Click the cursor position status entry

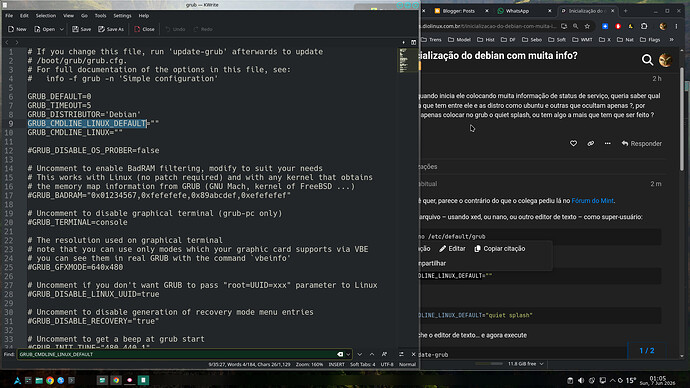250,364
